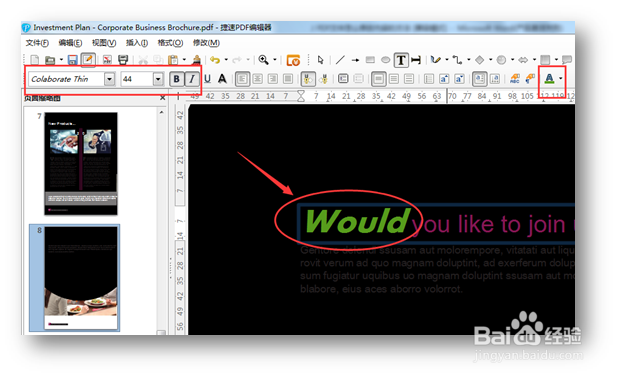Image resolution: width=617 pixels, height=377 pixels.
Task: Set double line spacing
Action: (409, 79)
